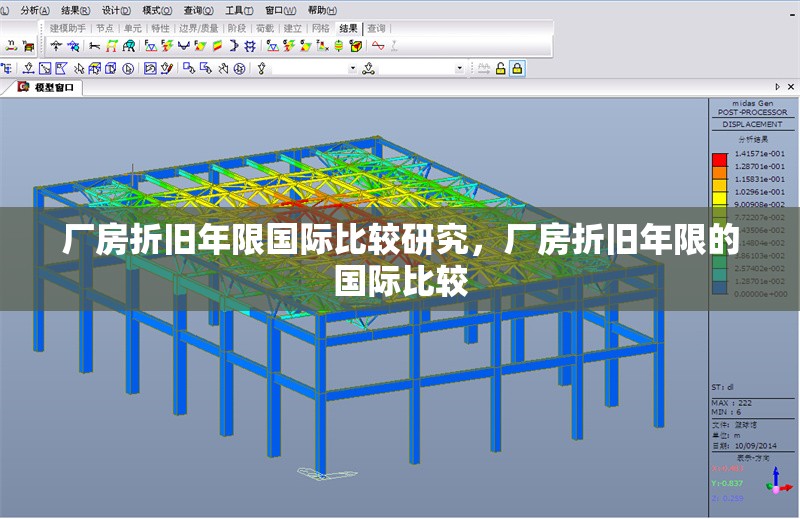Open the 工具(T) menu
This screenshot has width=800, height=519.
click(238, 9)
